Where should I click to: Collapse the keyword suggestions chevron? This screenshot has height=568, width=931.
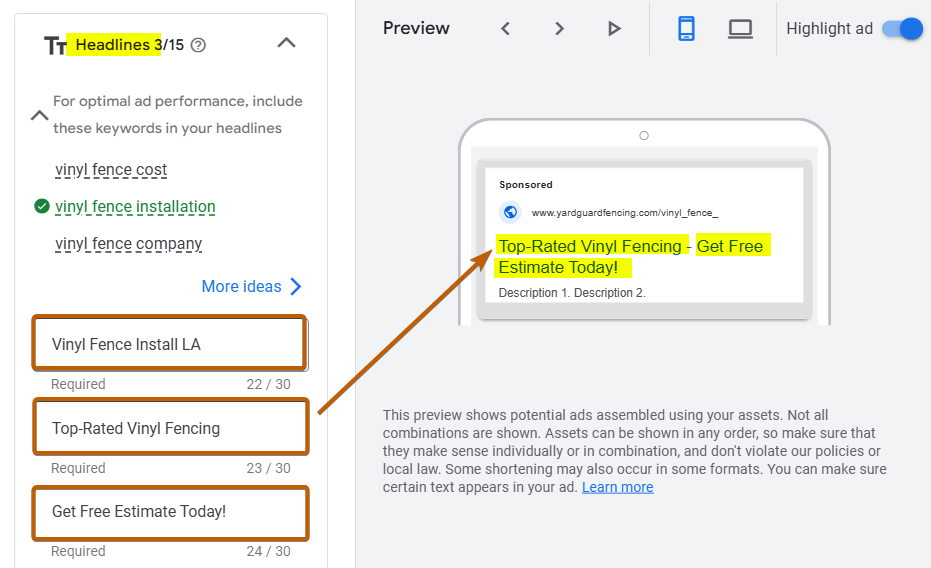[x=39, y=115]
